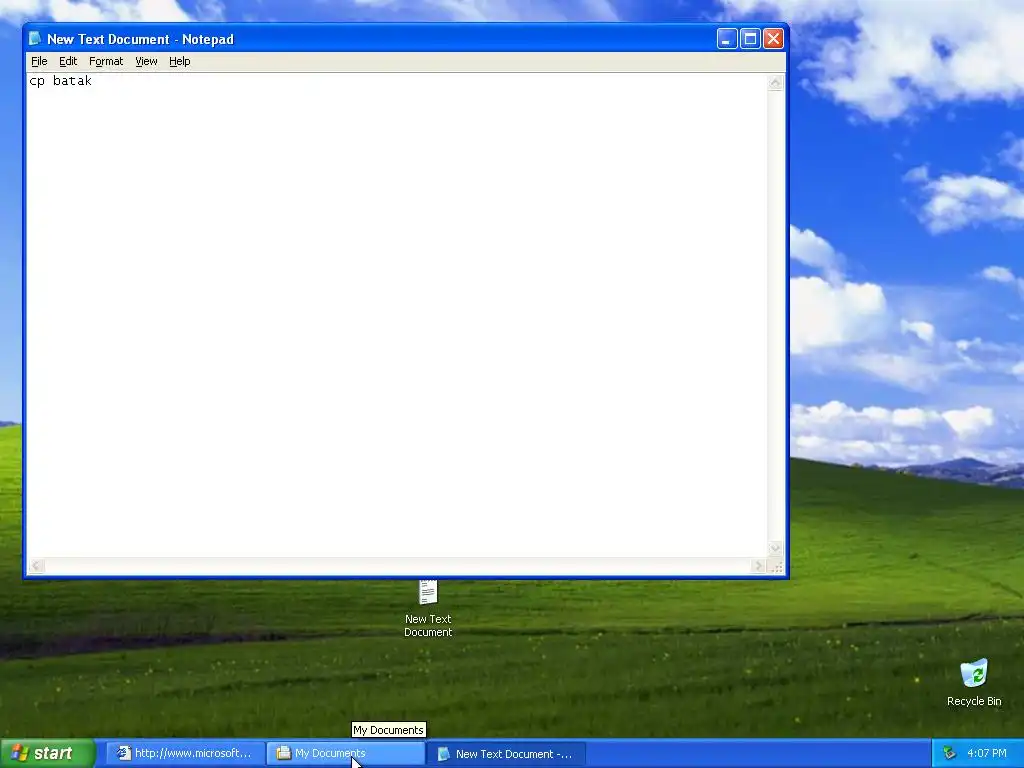Viewport: 1024px width, 768px height.
Task: Click New Text Document taskbar button
Action: (x=506, y=754)
